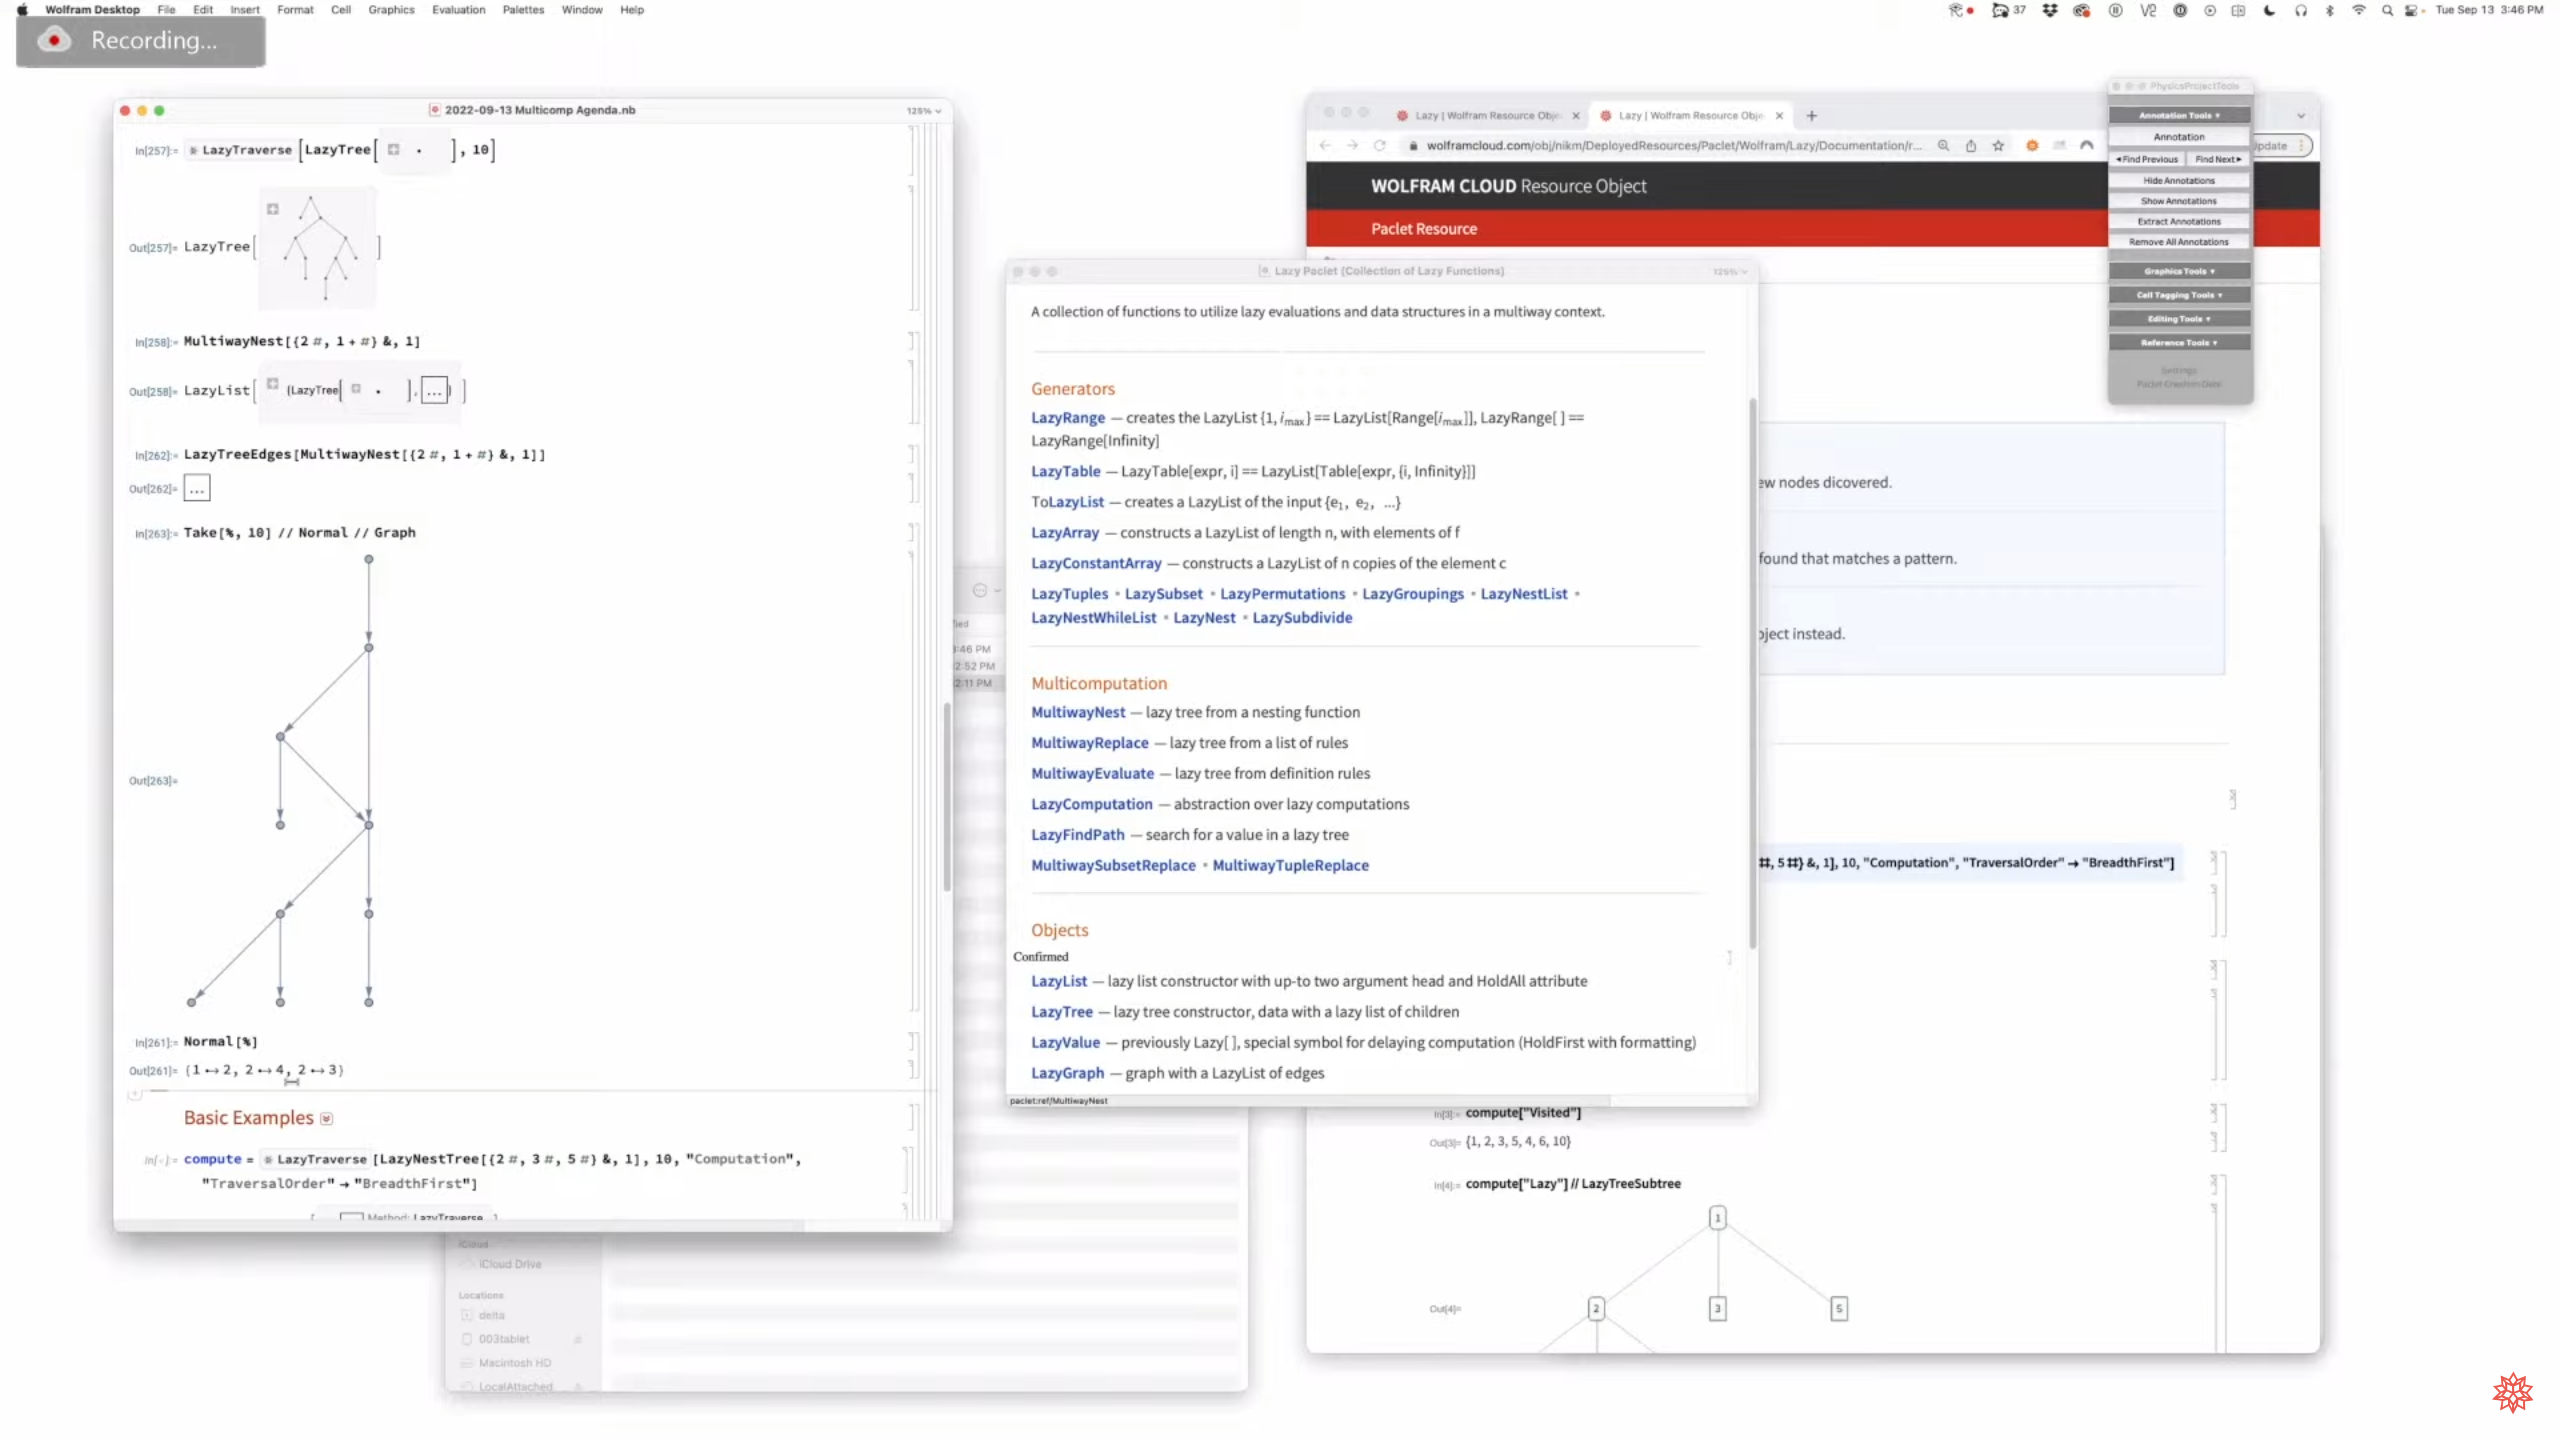Click Find Previous in palette
This screenshot has height=1440, width=2560.
pyautogui.click(x=2146, y=159)
